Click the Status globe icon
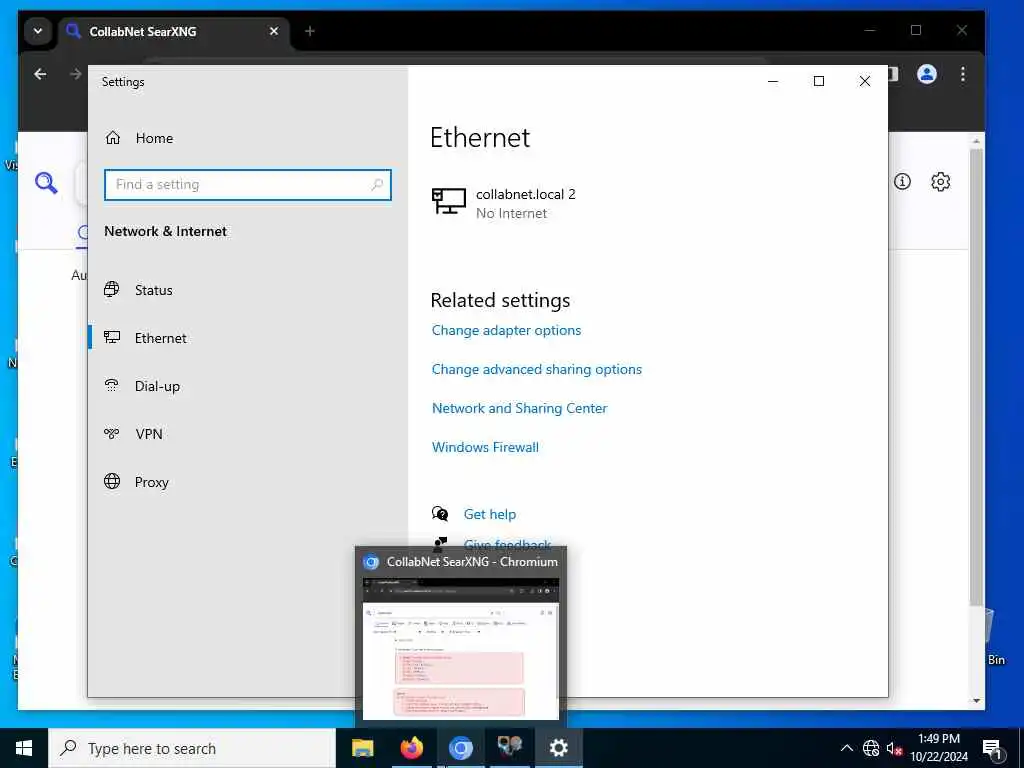Image resolution: width=1024 pixels, height=768 pixels. coord(112,289)
